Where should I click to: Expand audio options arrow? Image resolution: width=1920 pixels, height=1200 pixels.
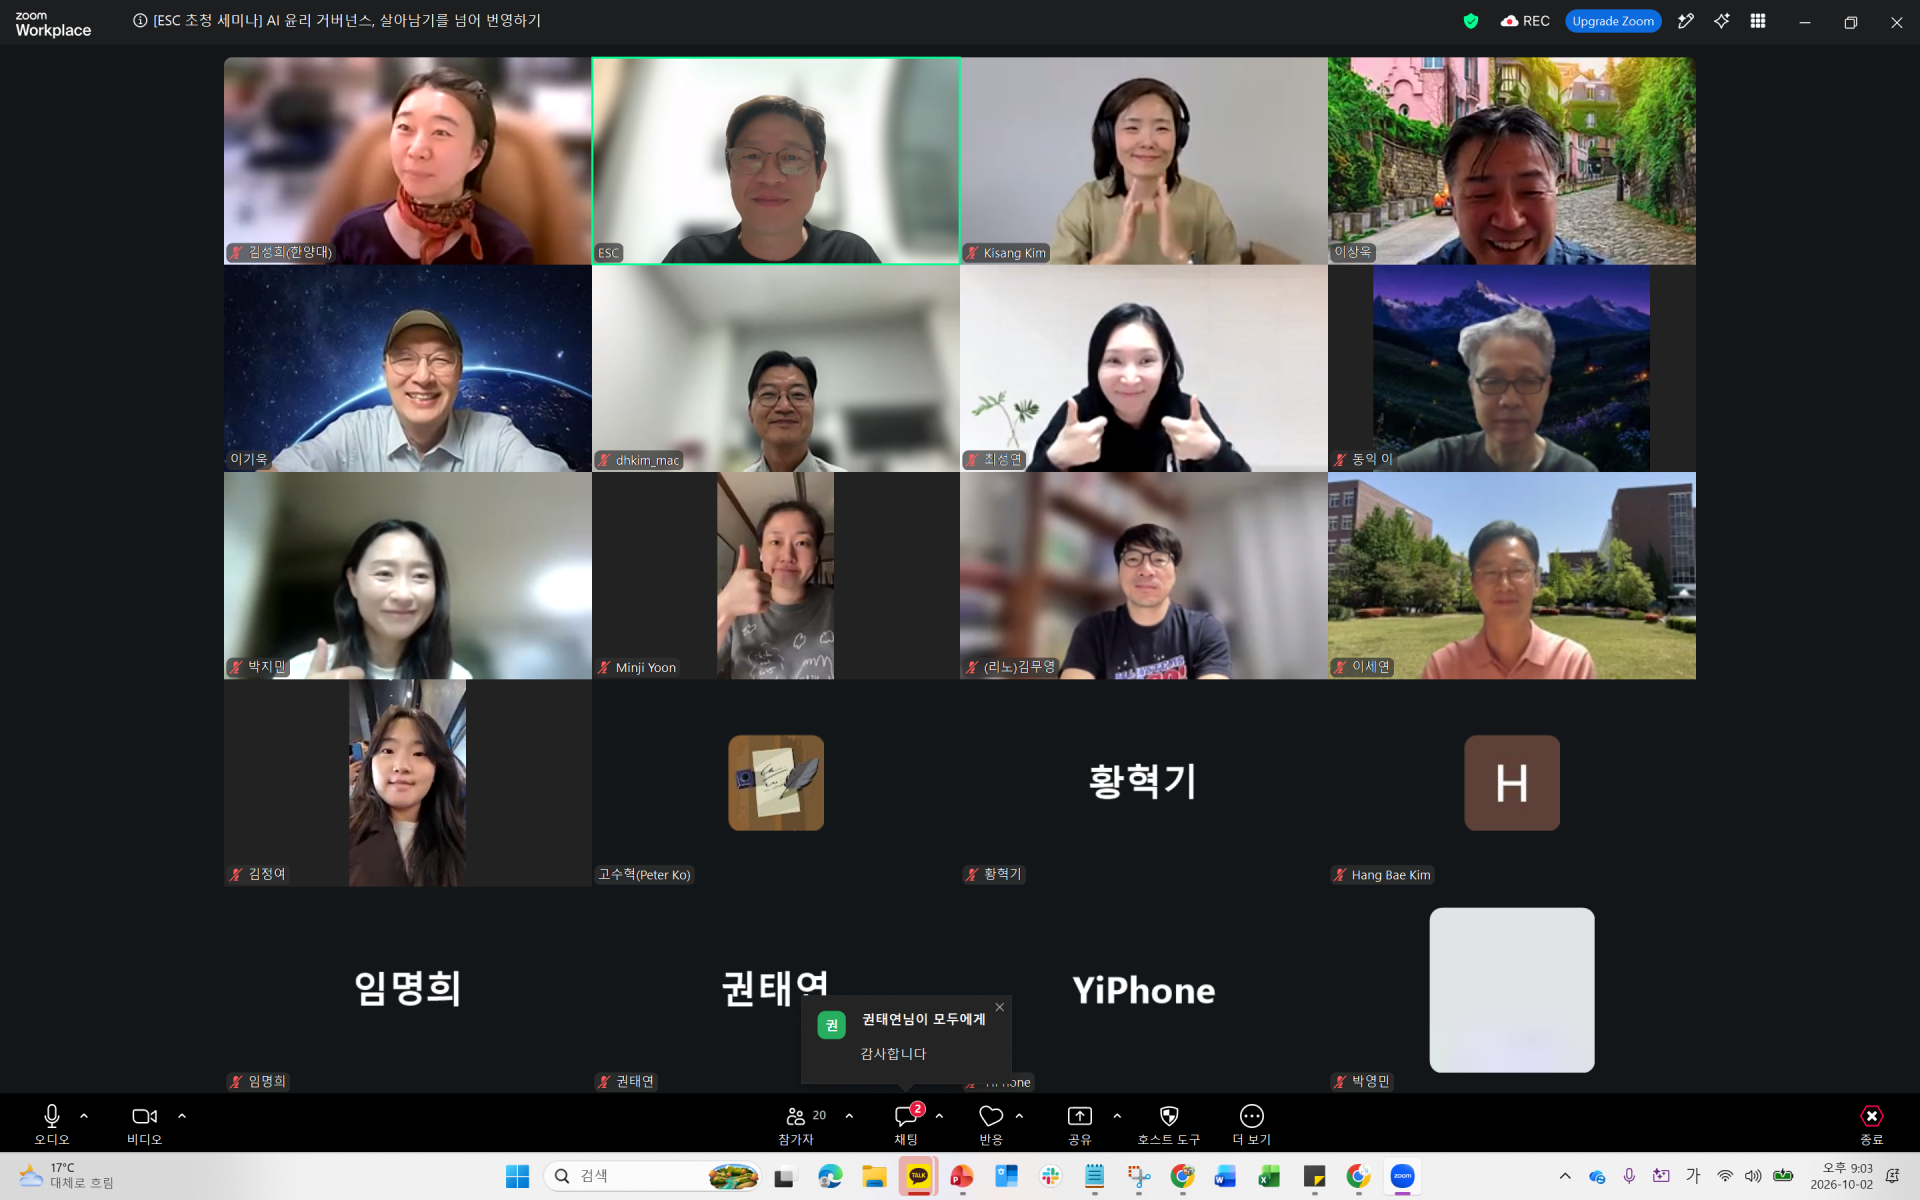pos(84,1116)
